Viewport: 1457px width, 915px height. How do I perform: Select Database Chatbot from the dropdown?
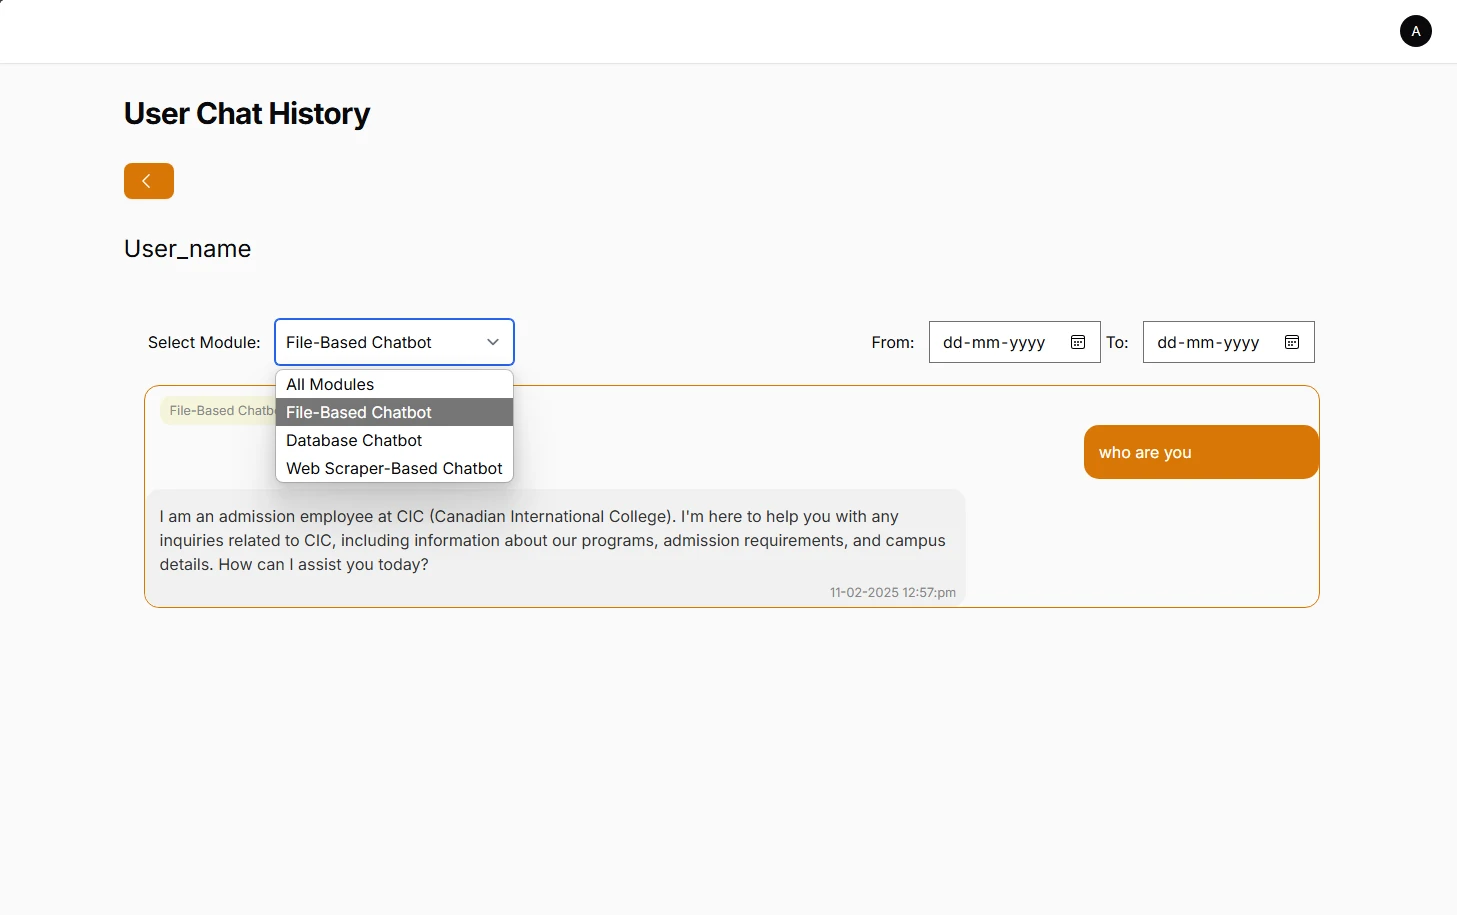tap(354, 440)
